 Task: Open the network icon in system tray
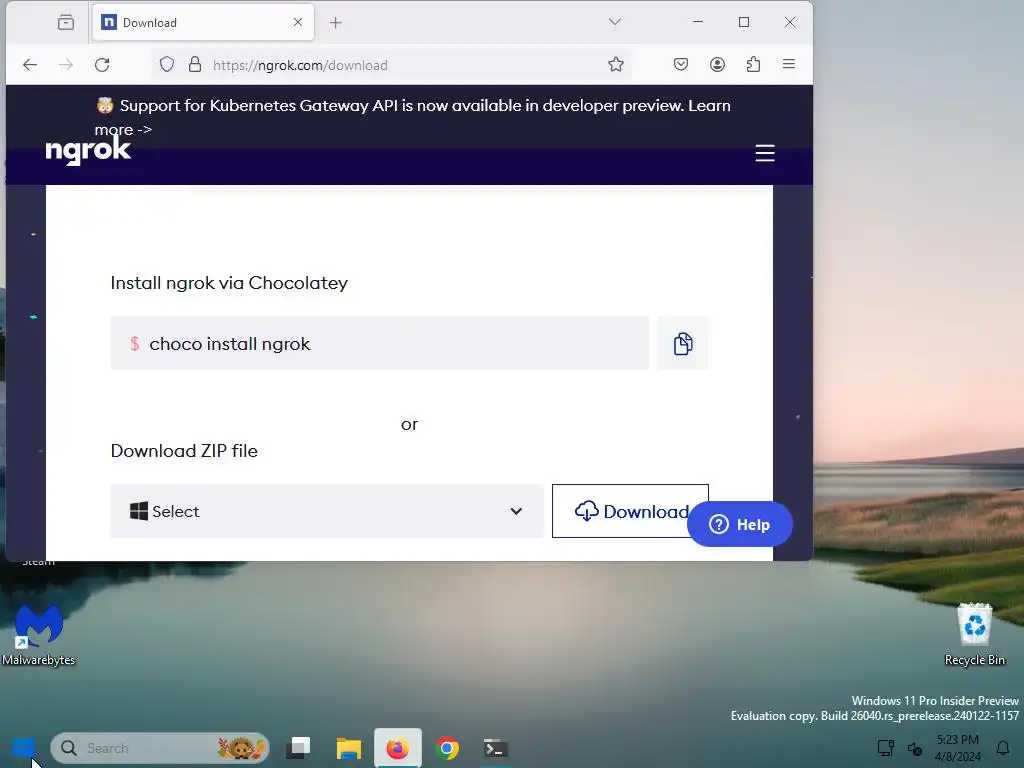point(886,748)
